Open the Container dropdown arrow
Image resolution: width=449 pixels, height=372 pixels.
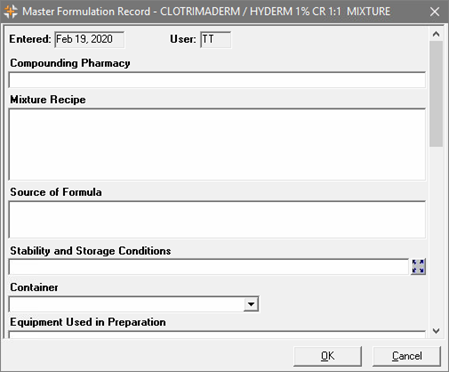251,304
